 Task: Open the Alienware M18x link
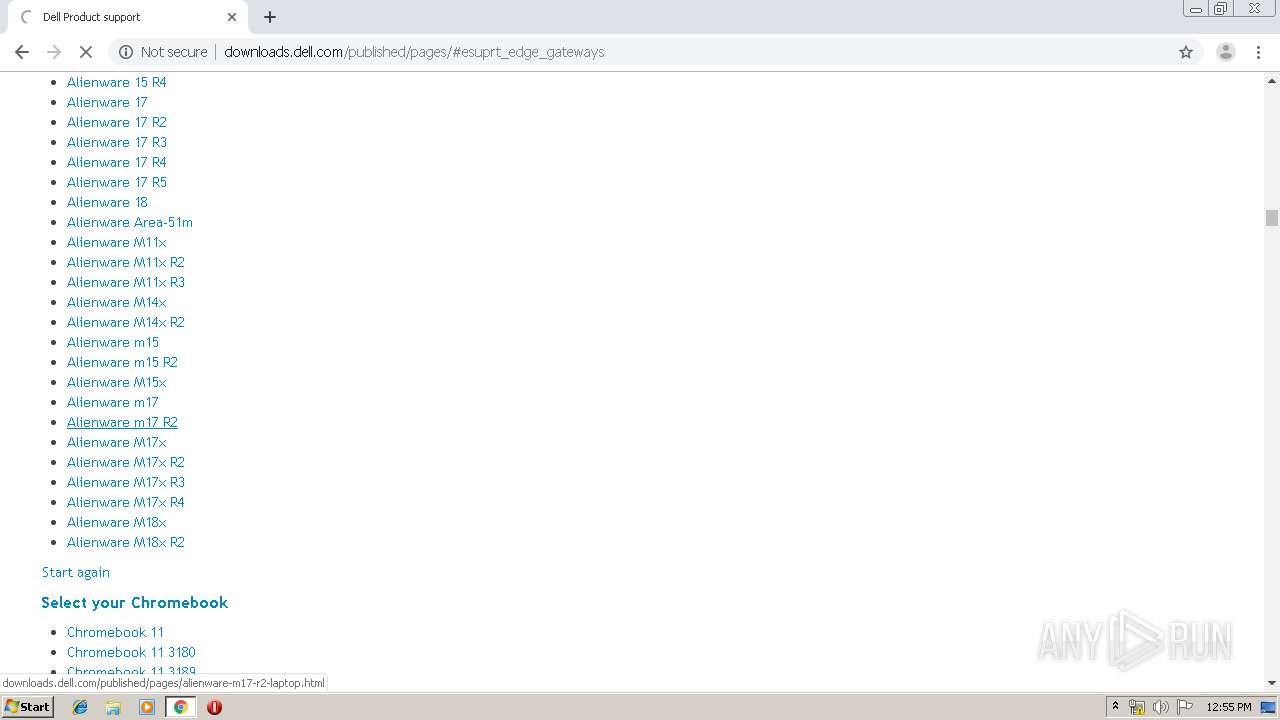tap(117, 522)
